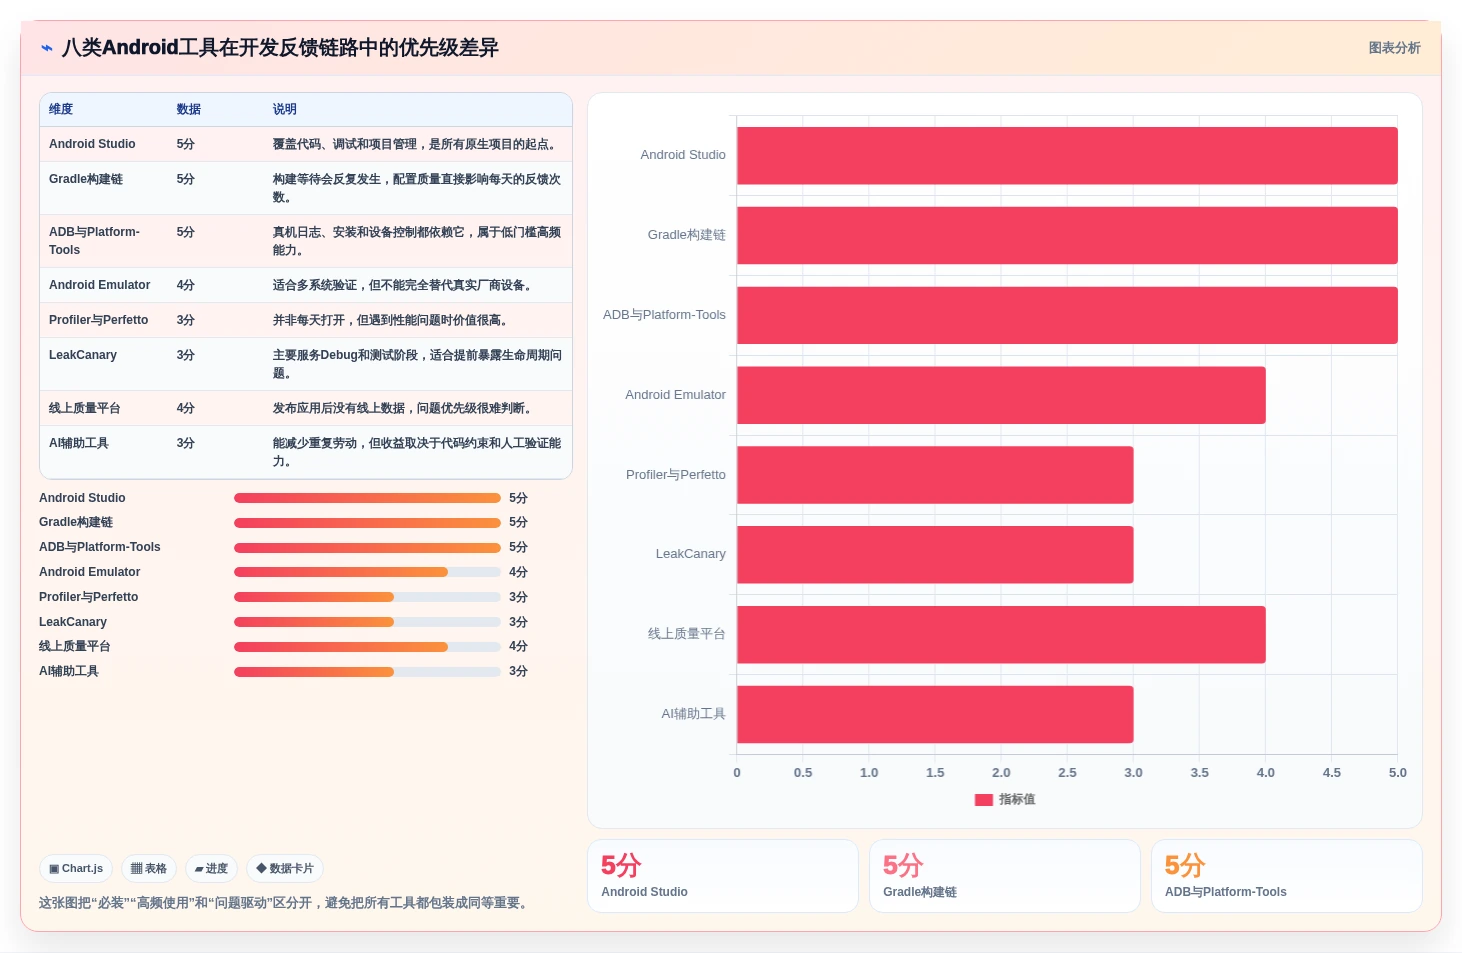The image size is (1462, 953).
Task: Select the AI辅助工具 table row name
Action: click(x=79, y=443)
